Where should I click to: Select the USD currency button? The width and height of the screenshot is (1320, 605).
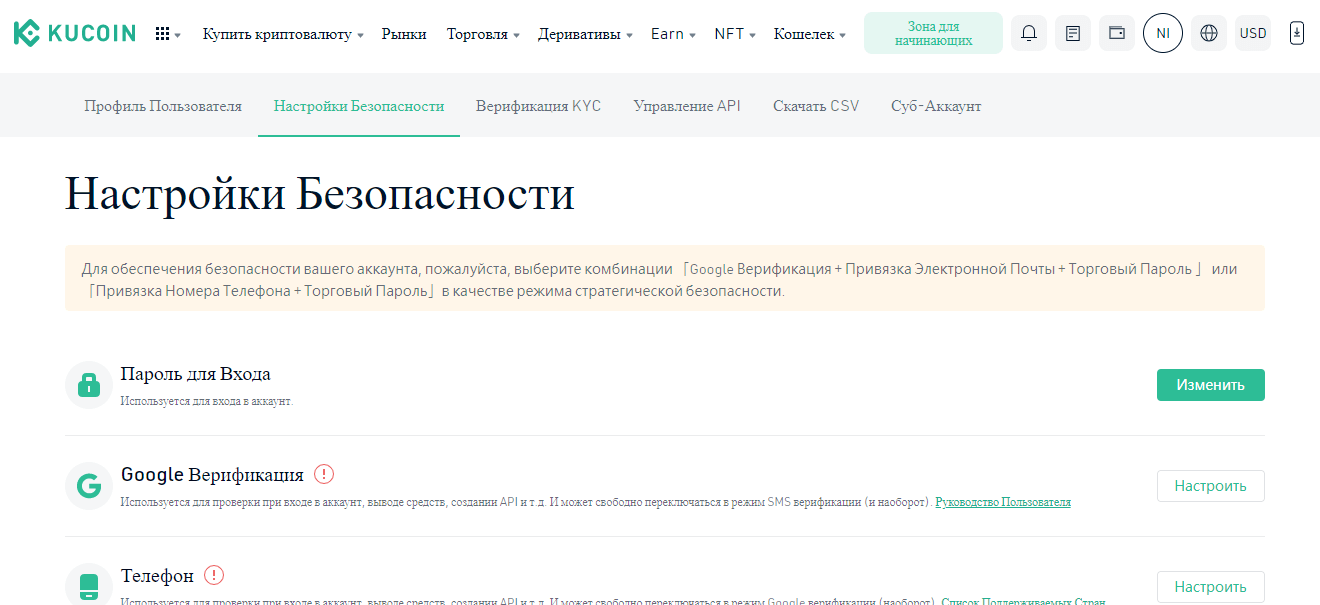click(x=1252, y=33)
